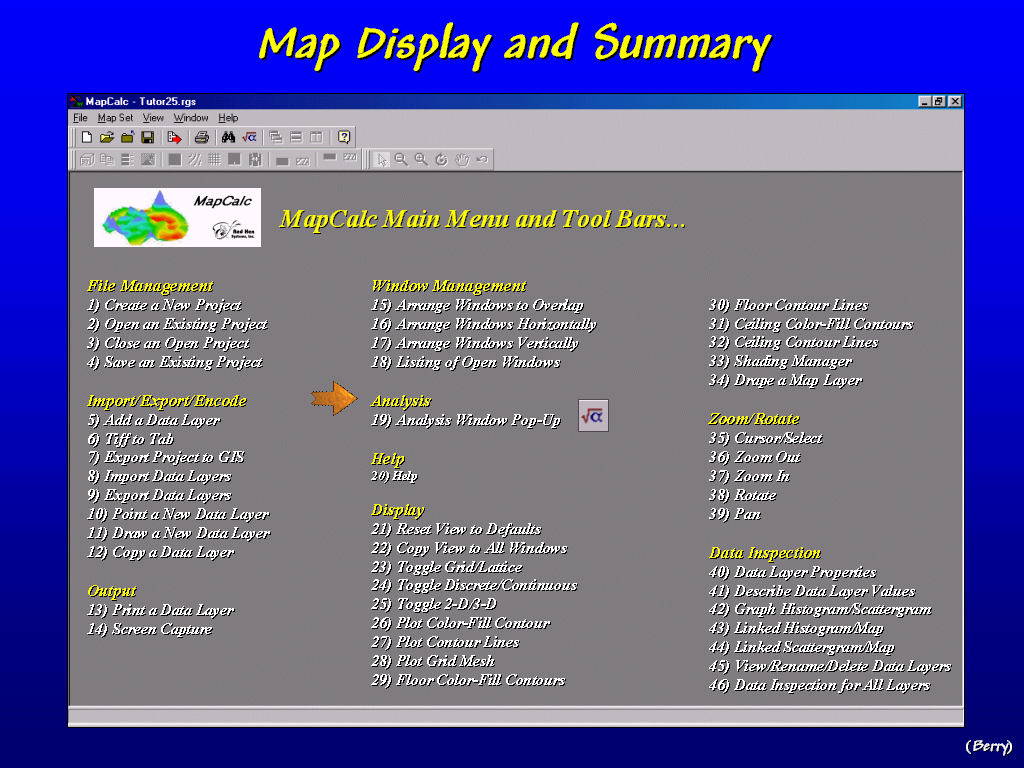Select the Pan hand tool
Image resolution: width=1024 pixels, height=768 pixels.
click(x=462, y=159)
